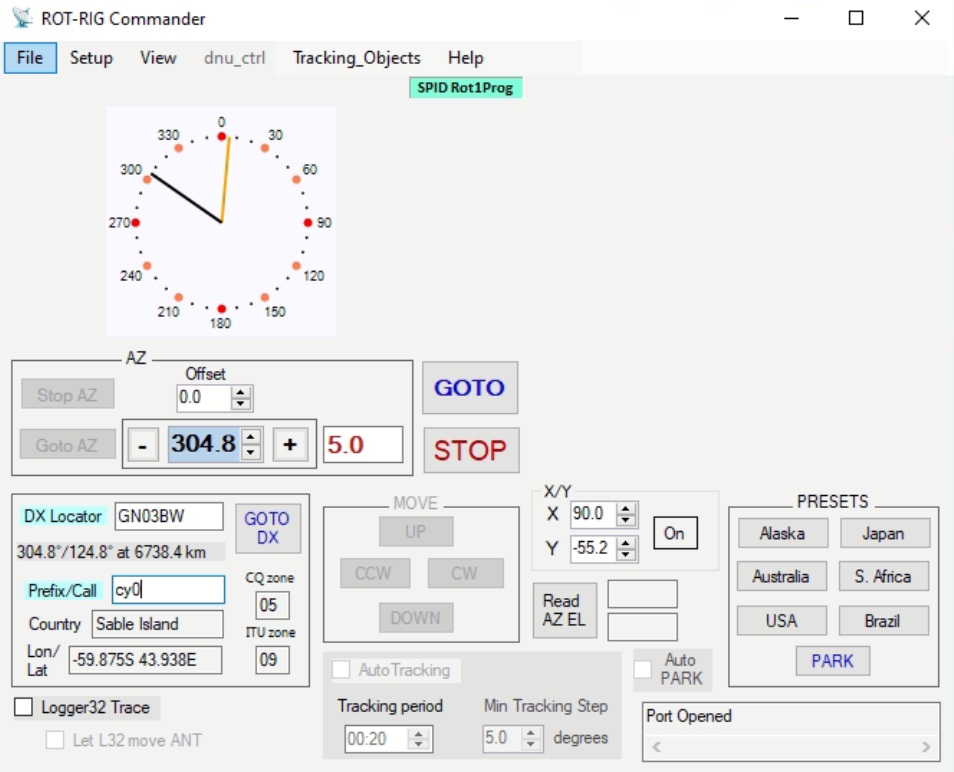
Task: Click the DX Locator field GN03BW
Action: pos(169,516)
